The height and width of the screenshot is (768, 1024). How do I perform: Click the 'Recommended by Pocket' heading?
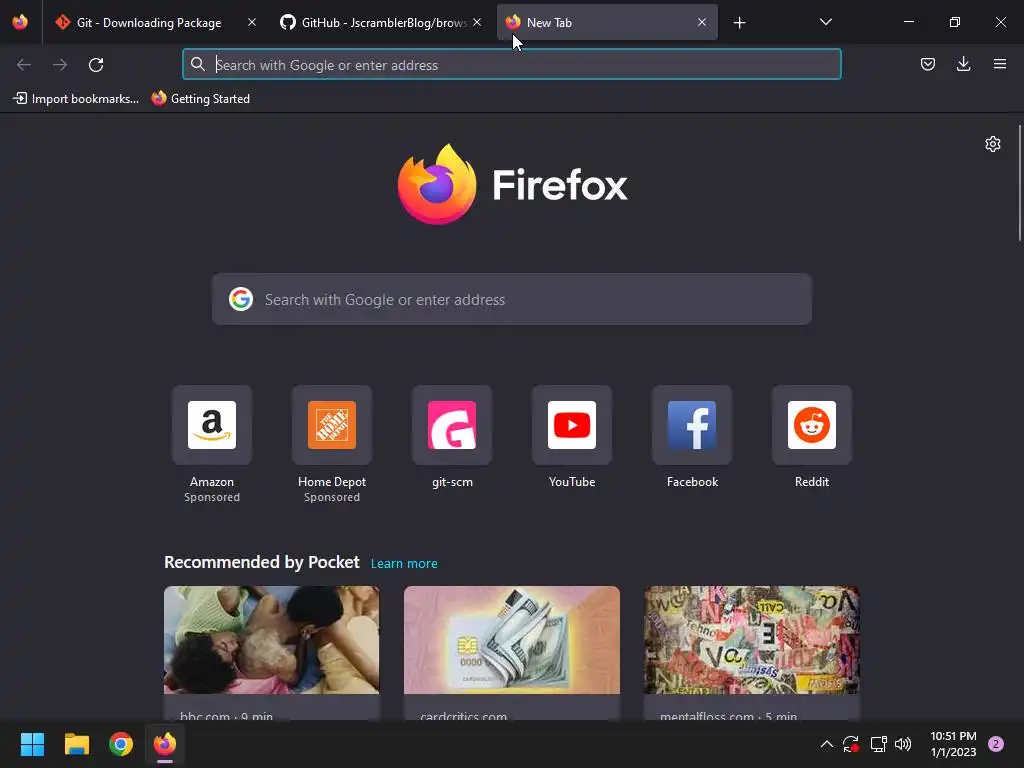click(x=262, y=562)
